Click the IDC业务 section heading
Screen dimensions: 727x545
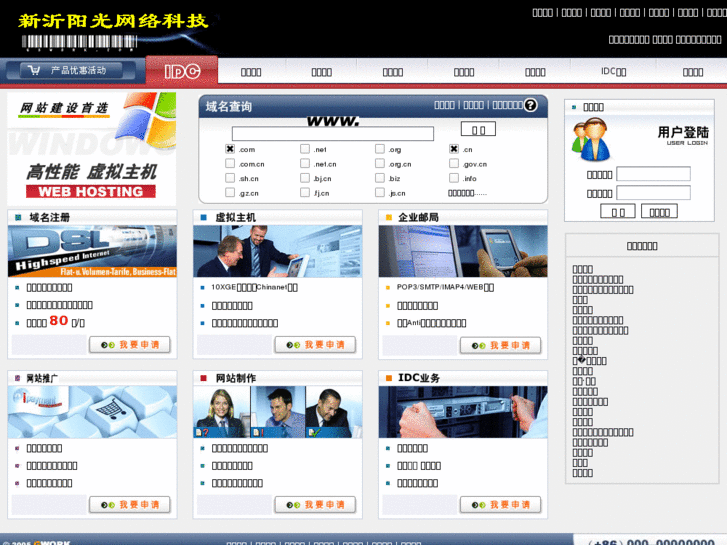pyautogui.click(x=419, y=378)
